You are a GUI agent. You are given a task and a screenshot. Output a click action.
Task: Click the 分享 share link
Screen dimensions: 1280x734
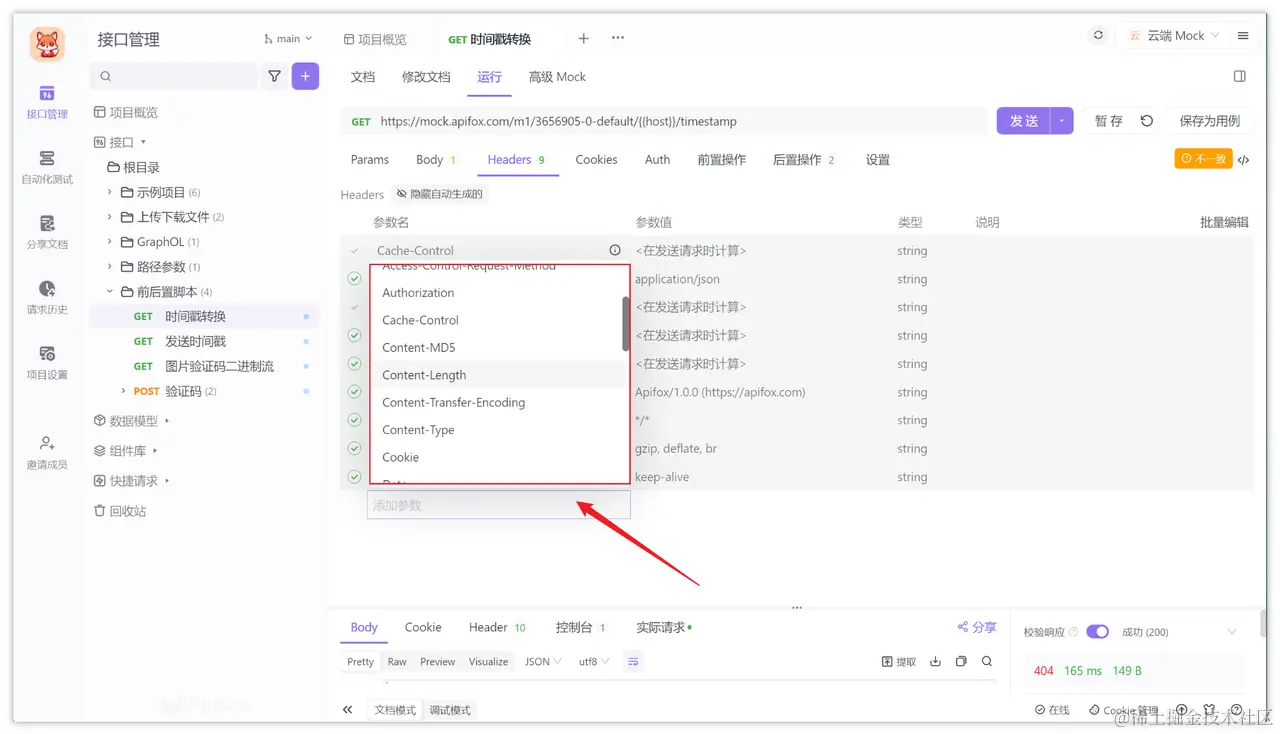977,627
